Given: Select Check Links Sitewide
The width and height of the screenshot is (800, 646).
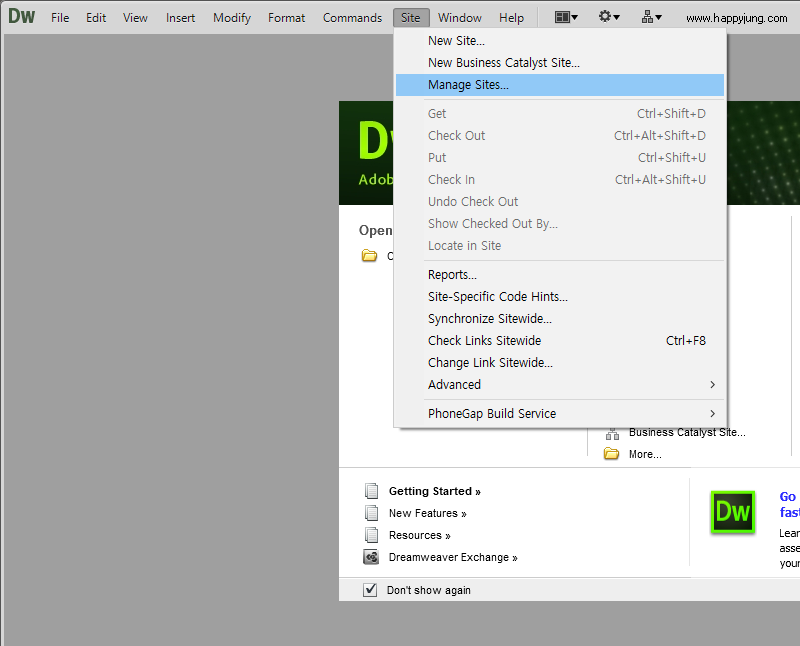Looking at the screenshot, I should pos(560,340).
